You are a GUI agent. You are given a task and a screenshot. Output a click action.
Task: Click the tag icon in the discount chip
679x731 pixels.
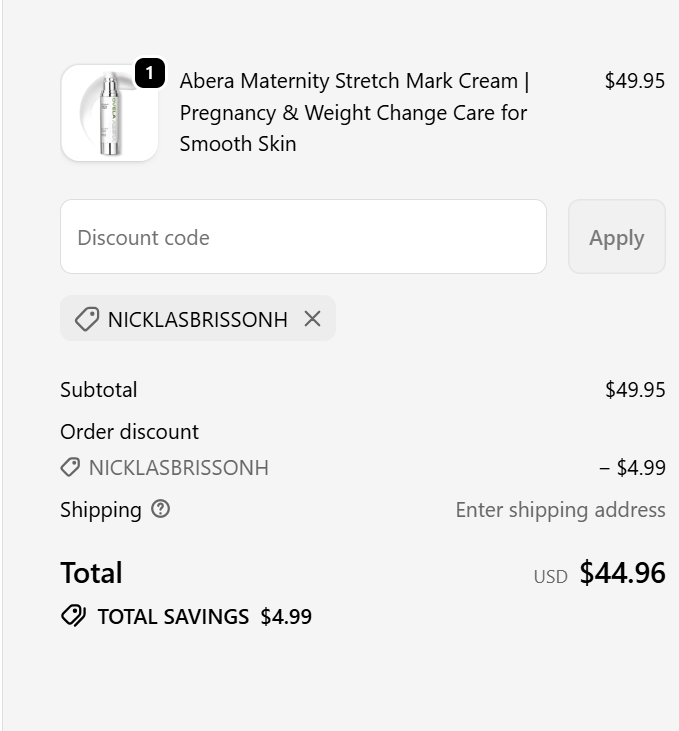[87, 319]
